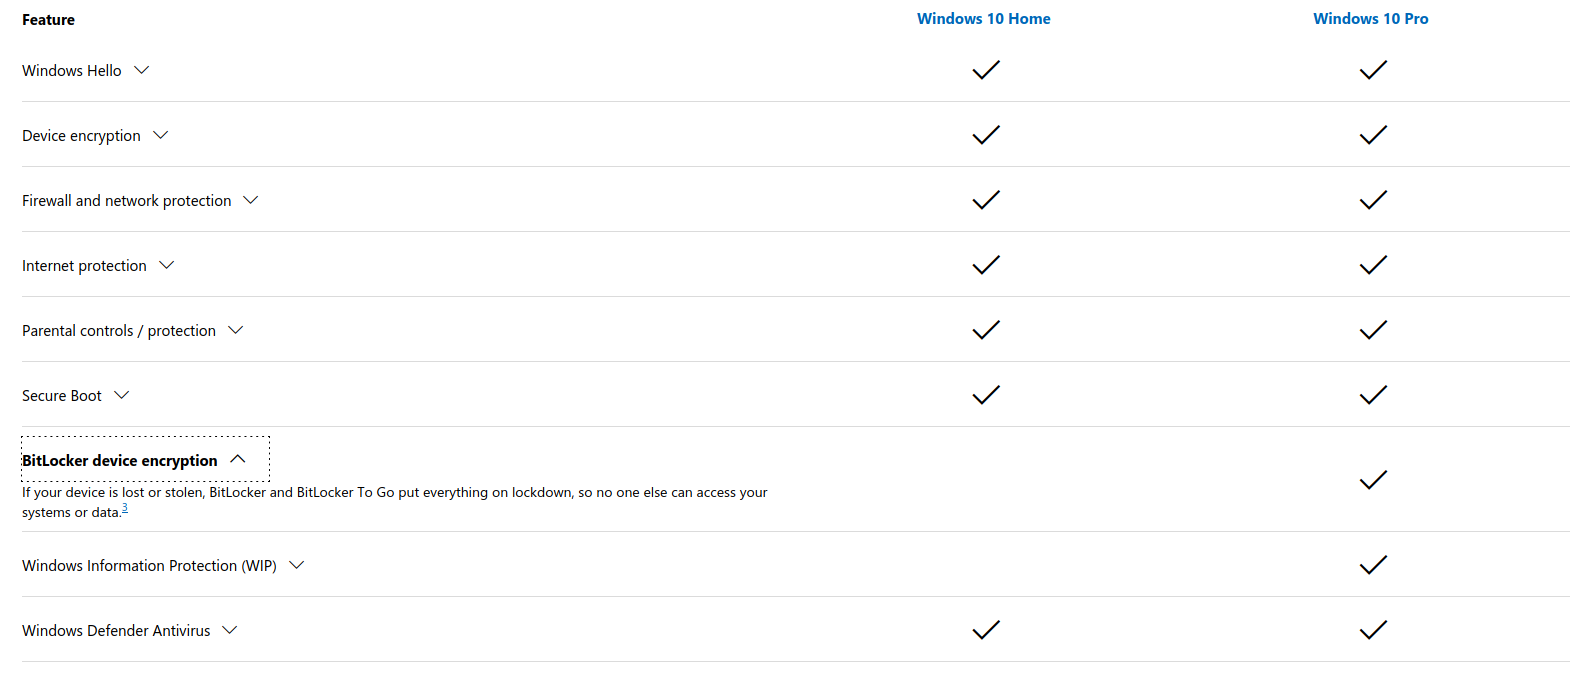This screenshot has height=697, width=1591.
Task: Click Secure Boot checkmark under Windows 10 Home
Action: [986, 395]
